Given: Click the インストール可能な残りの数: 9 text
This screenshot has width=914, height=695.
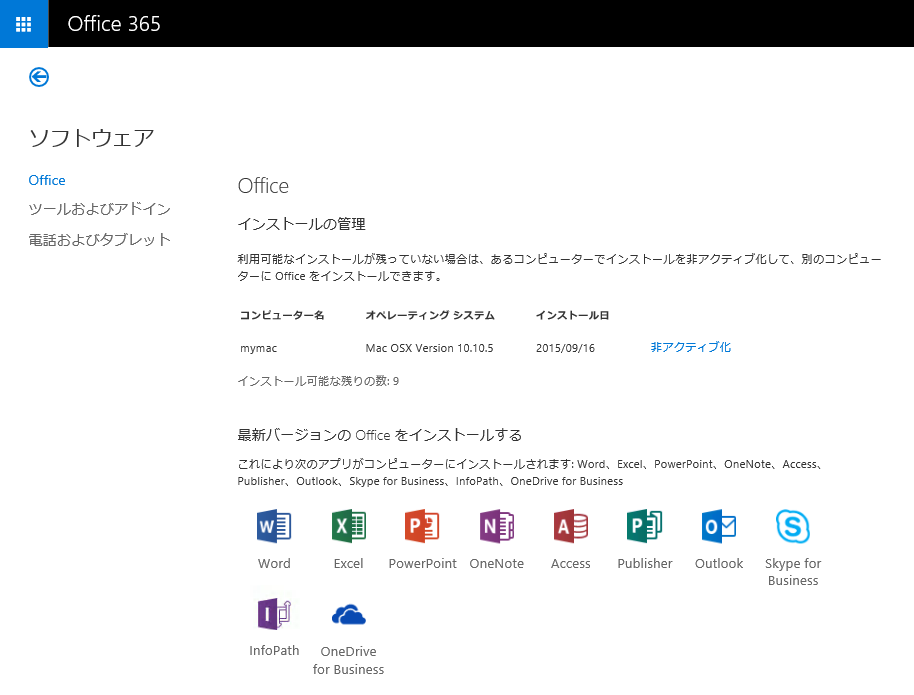Looking at the screenshot, I should [x=318, y=381].
